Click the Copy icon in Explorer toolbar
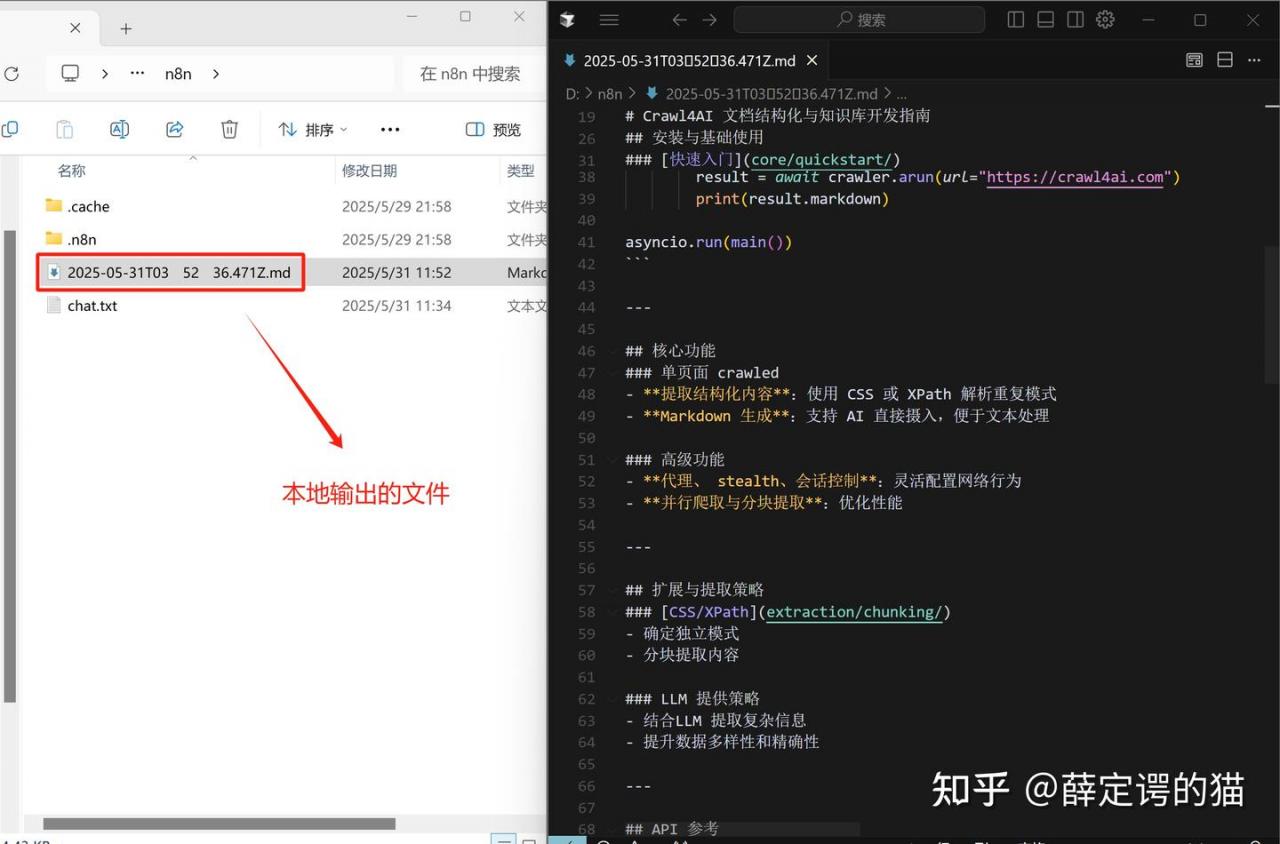 10,129
